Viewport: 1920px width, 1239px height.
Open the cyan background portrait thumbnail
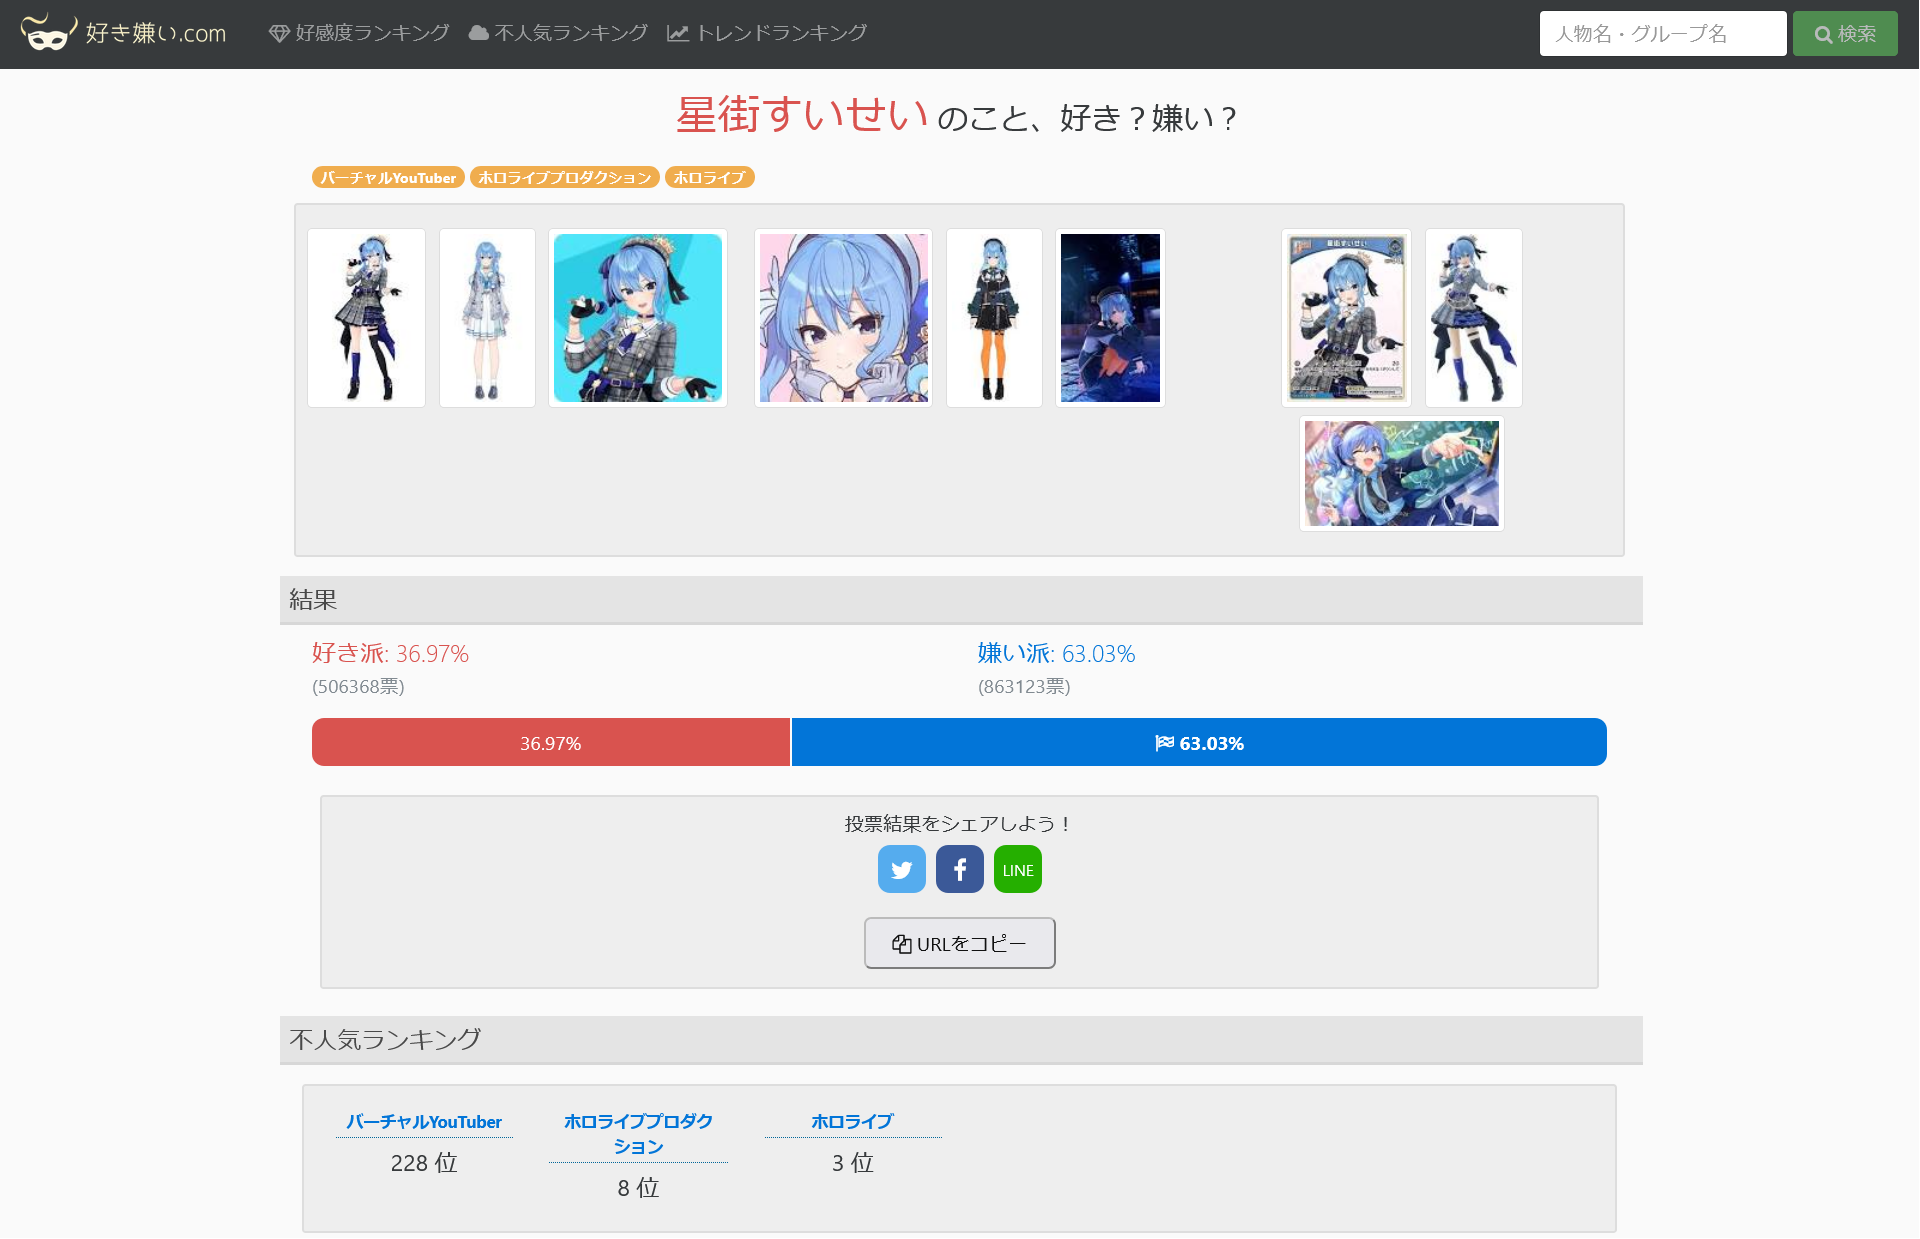pyautogui.click(x=638, y=318)
